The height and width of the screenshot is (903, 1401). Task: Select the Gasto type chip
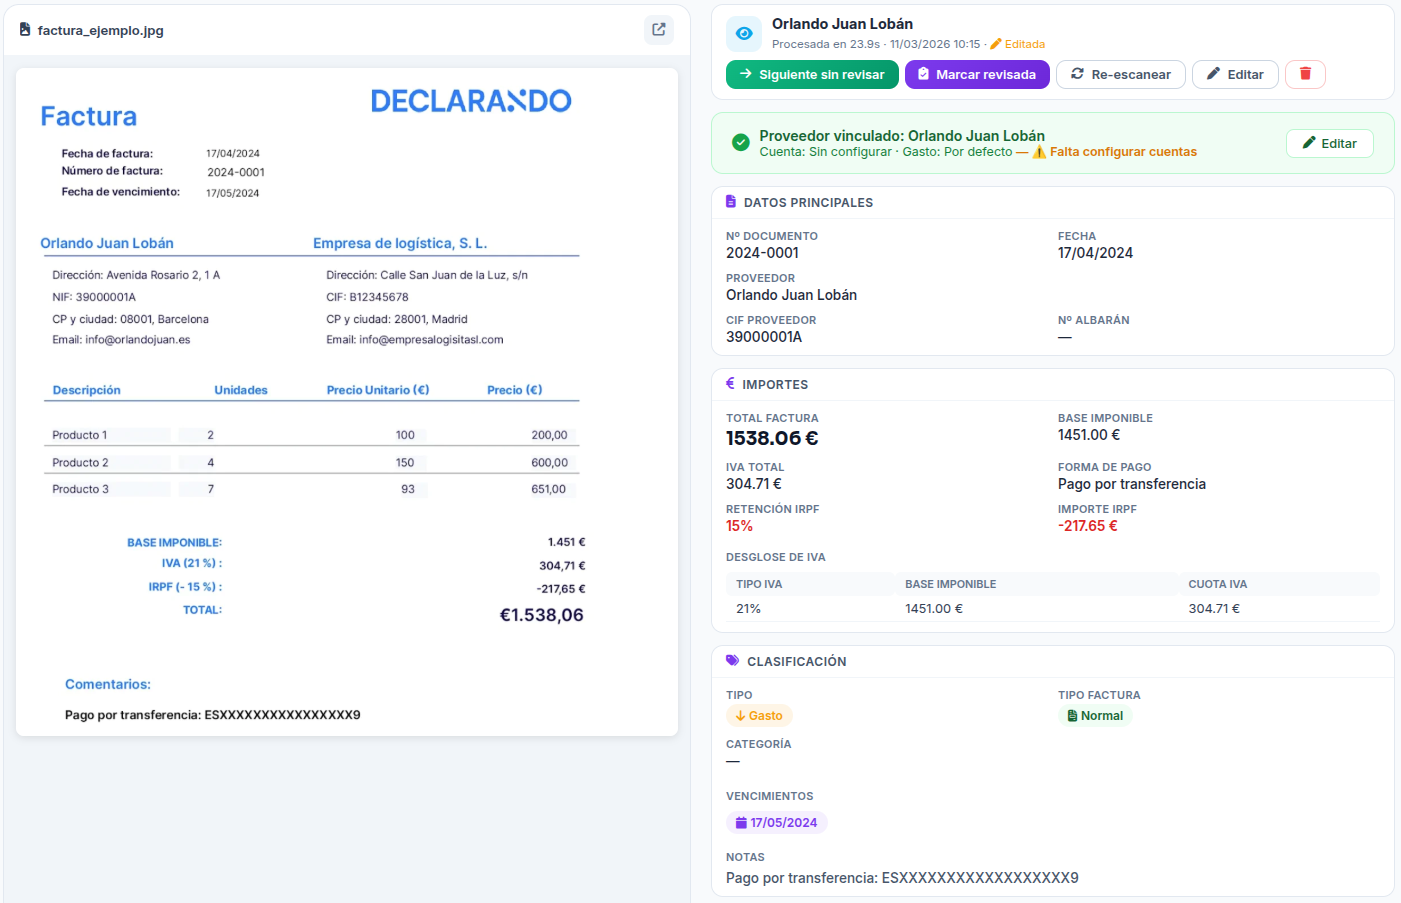click(x=759, y=715)
